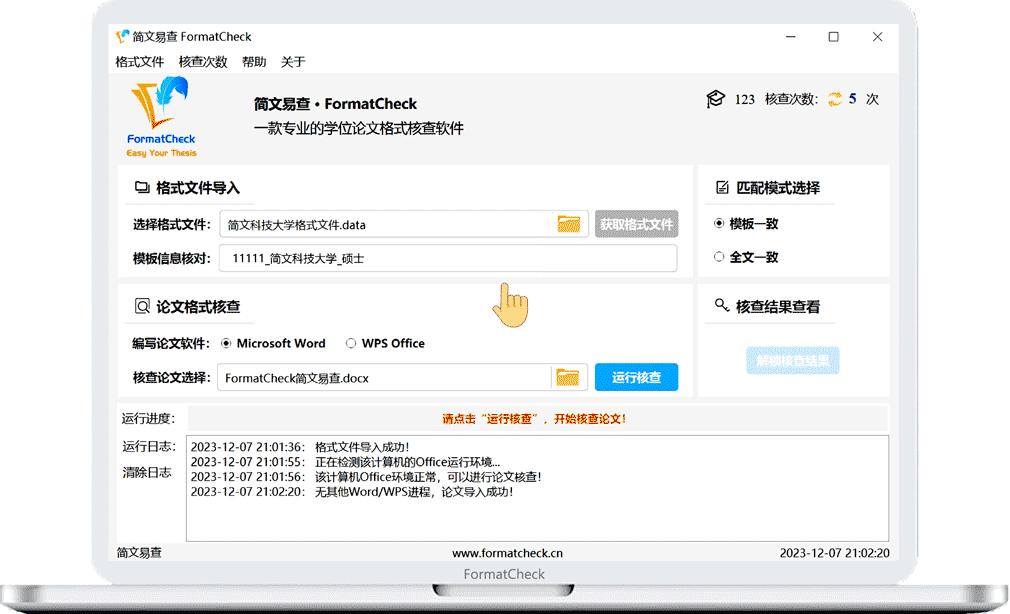Viewport: 1010px width, 614px height.
Task: Choose Microsoft Word as writing software
Action: pos(273,343)
